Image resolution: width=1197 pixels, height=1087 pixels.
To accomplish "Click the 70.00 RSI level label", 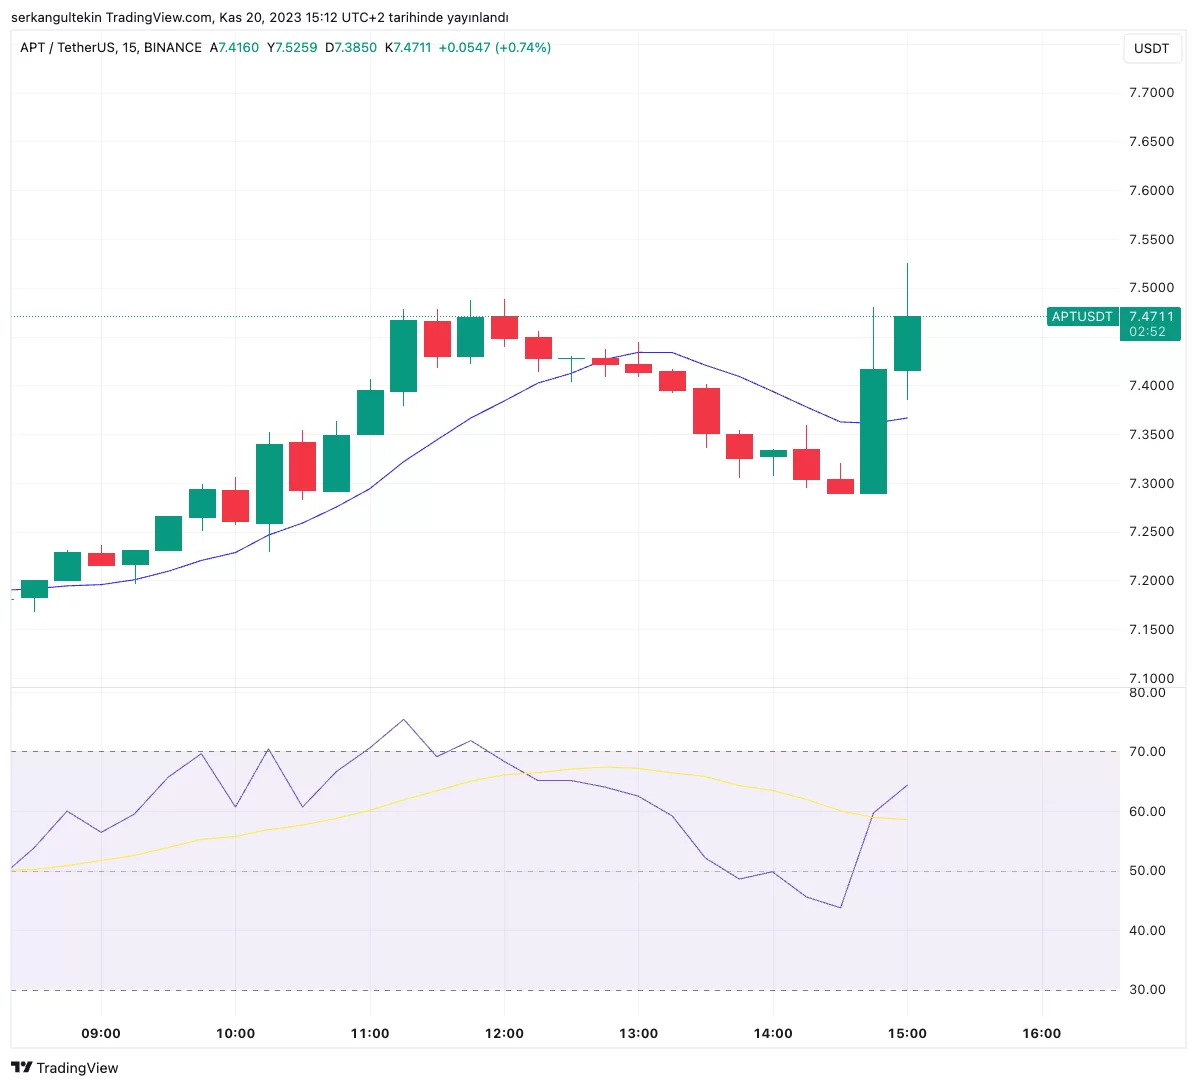I will (x=1147, y=752).
